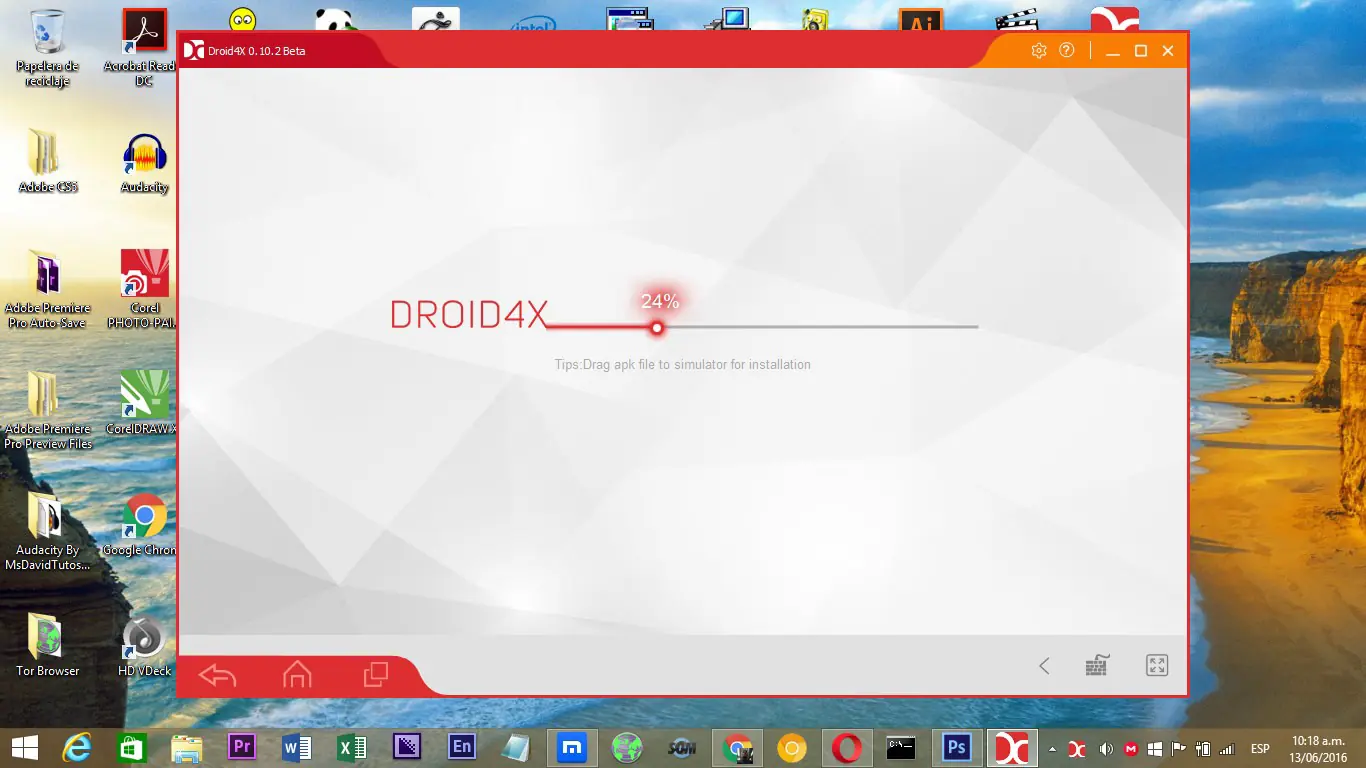Open Microsoft Word from taskbar

297,747
